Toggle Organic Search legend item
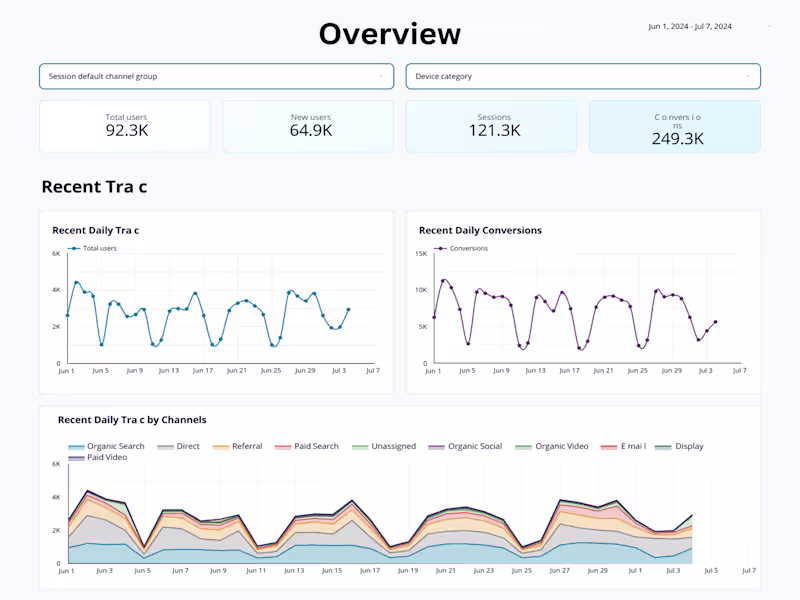The height and width of the screenshot is (600, 800). 106,446
